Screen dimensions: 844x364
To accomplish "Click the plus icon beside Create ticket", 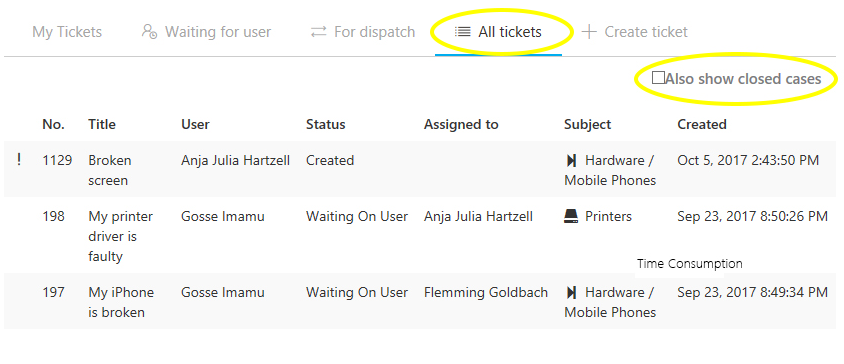I will pyautogui.click(x=589, y=32).
